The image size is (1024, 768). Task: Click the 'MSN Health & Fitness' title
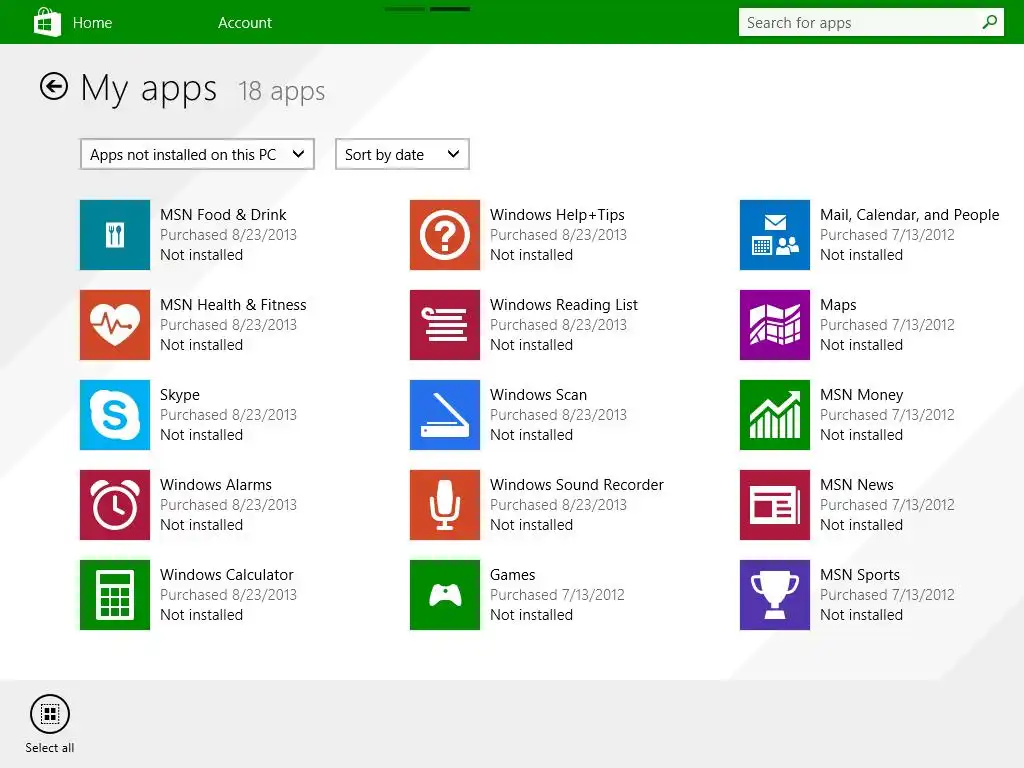[233, 305]
